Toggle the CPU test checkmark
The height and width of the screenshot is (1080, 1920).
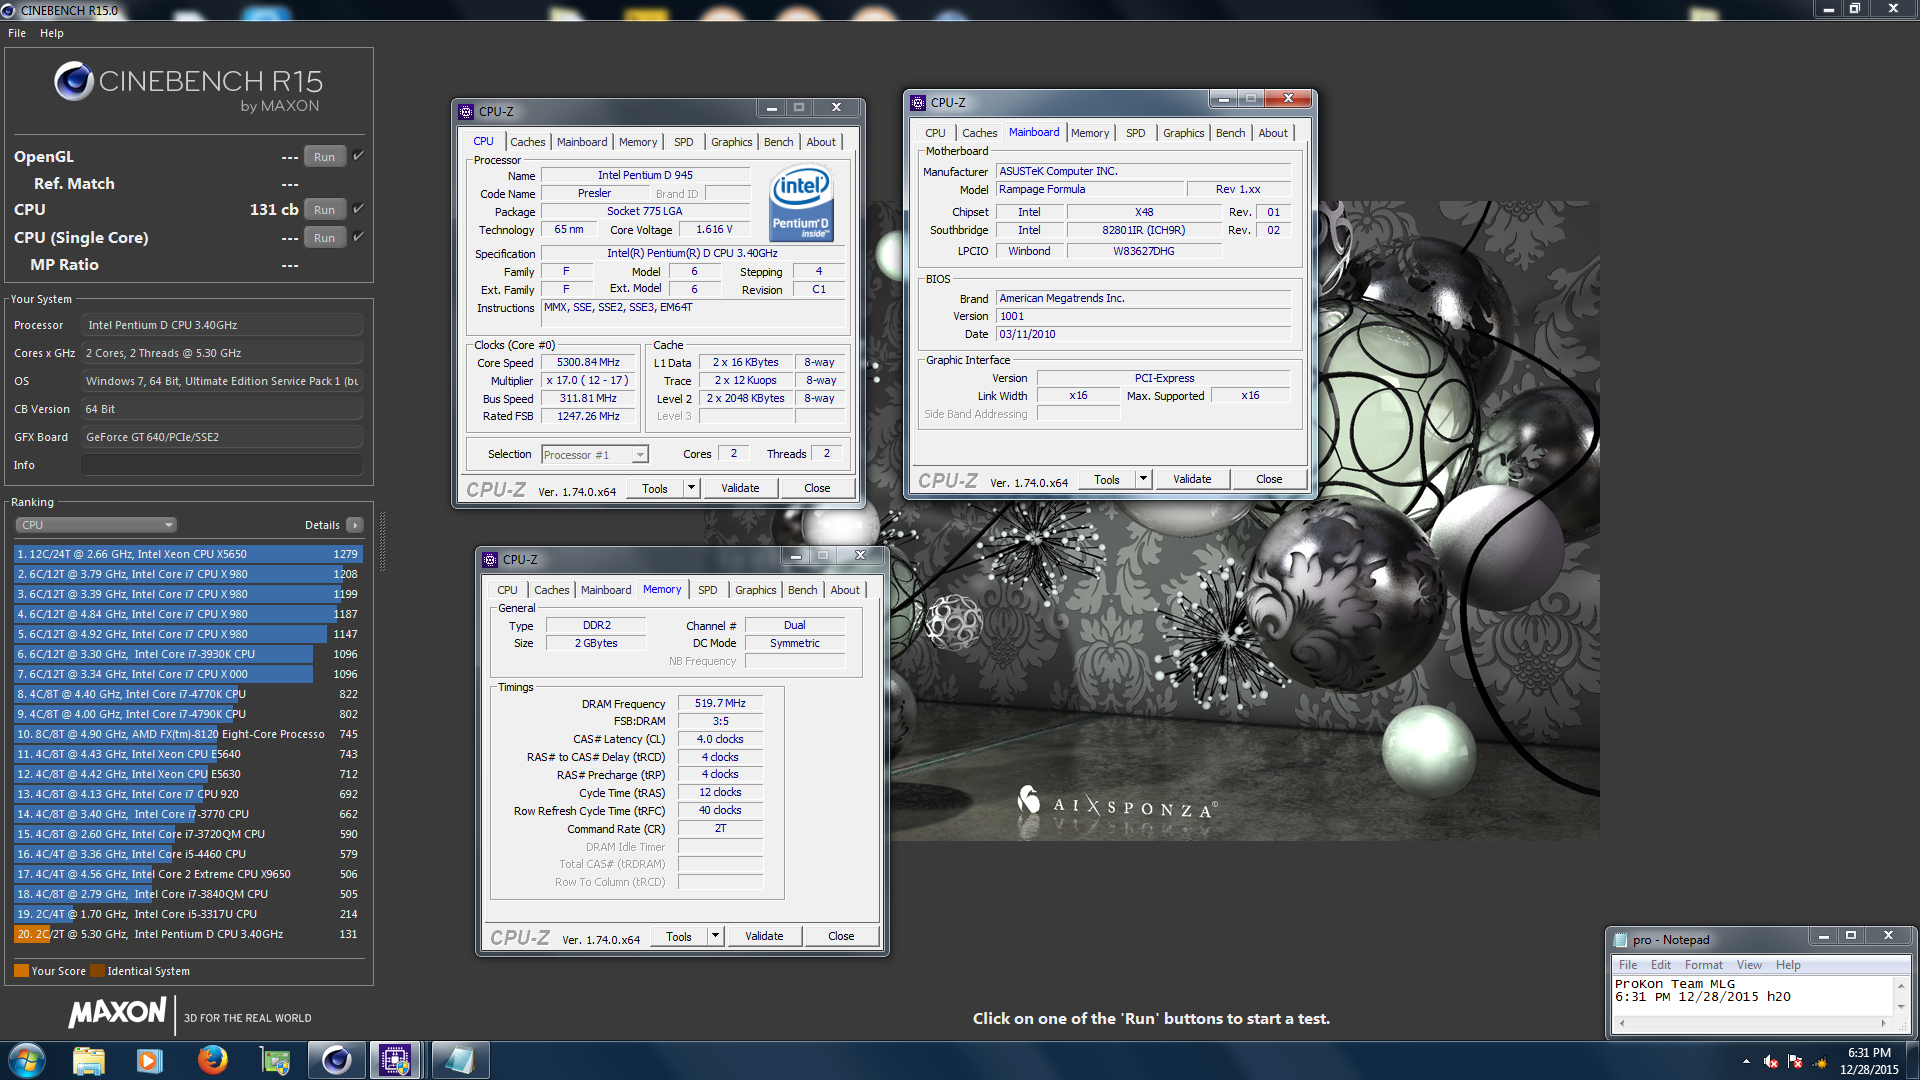pyautogui.click(x=358, y=209)
